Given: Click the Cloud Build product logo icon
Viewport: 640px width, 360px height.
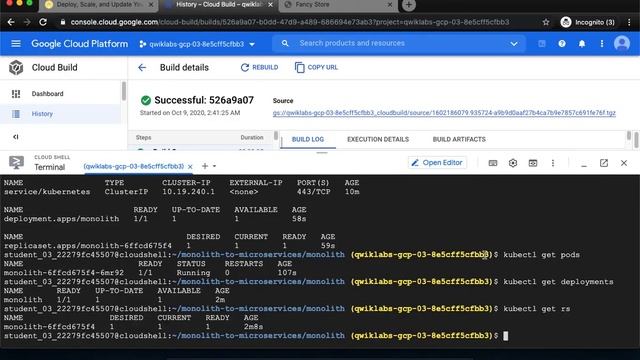Looking at the screenshot, I should [x=16, y=67].
